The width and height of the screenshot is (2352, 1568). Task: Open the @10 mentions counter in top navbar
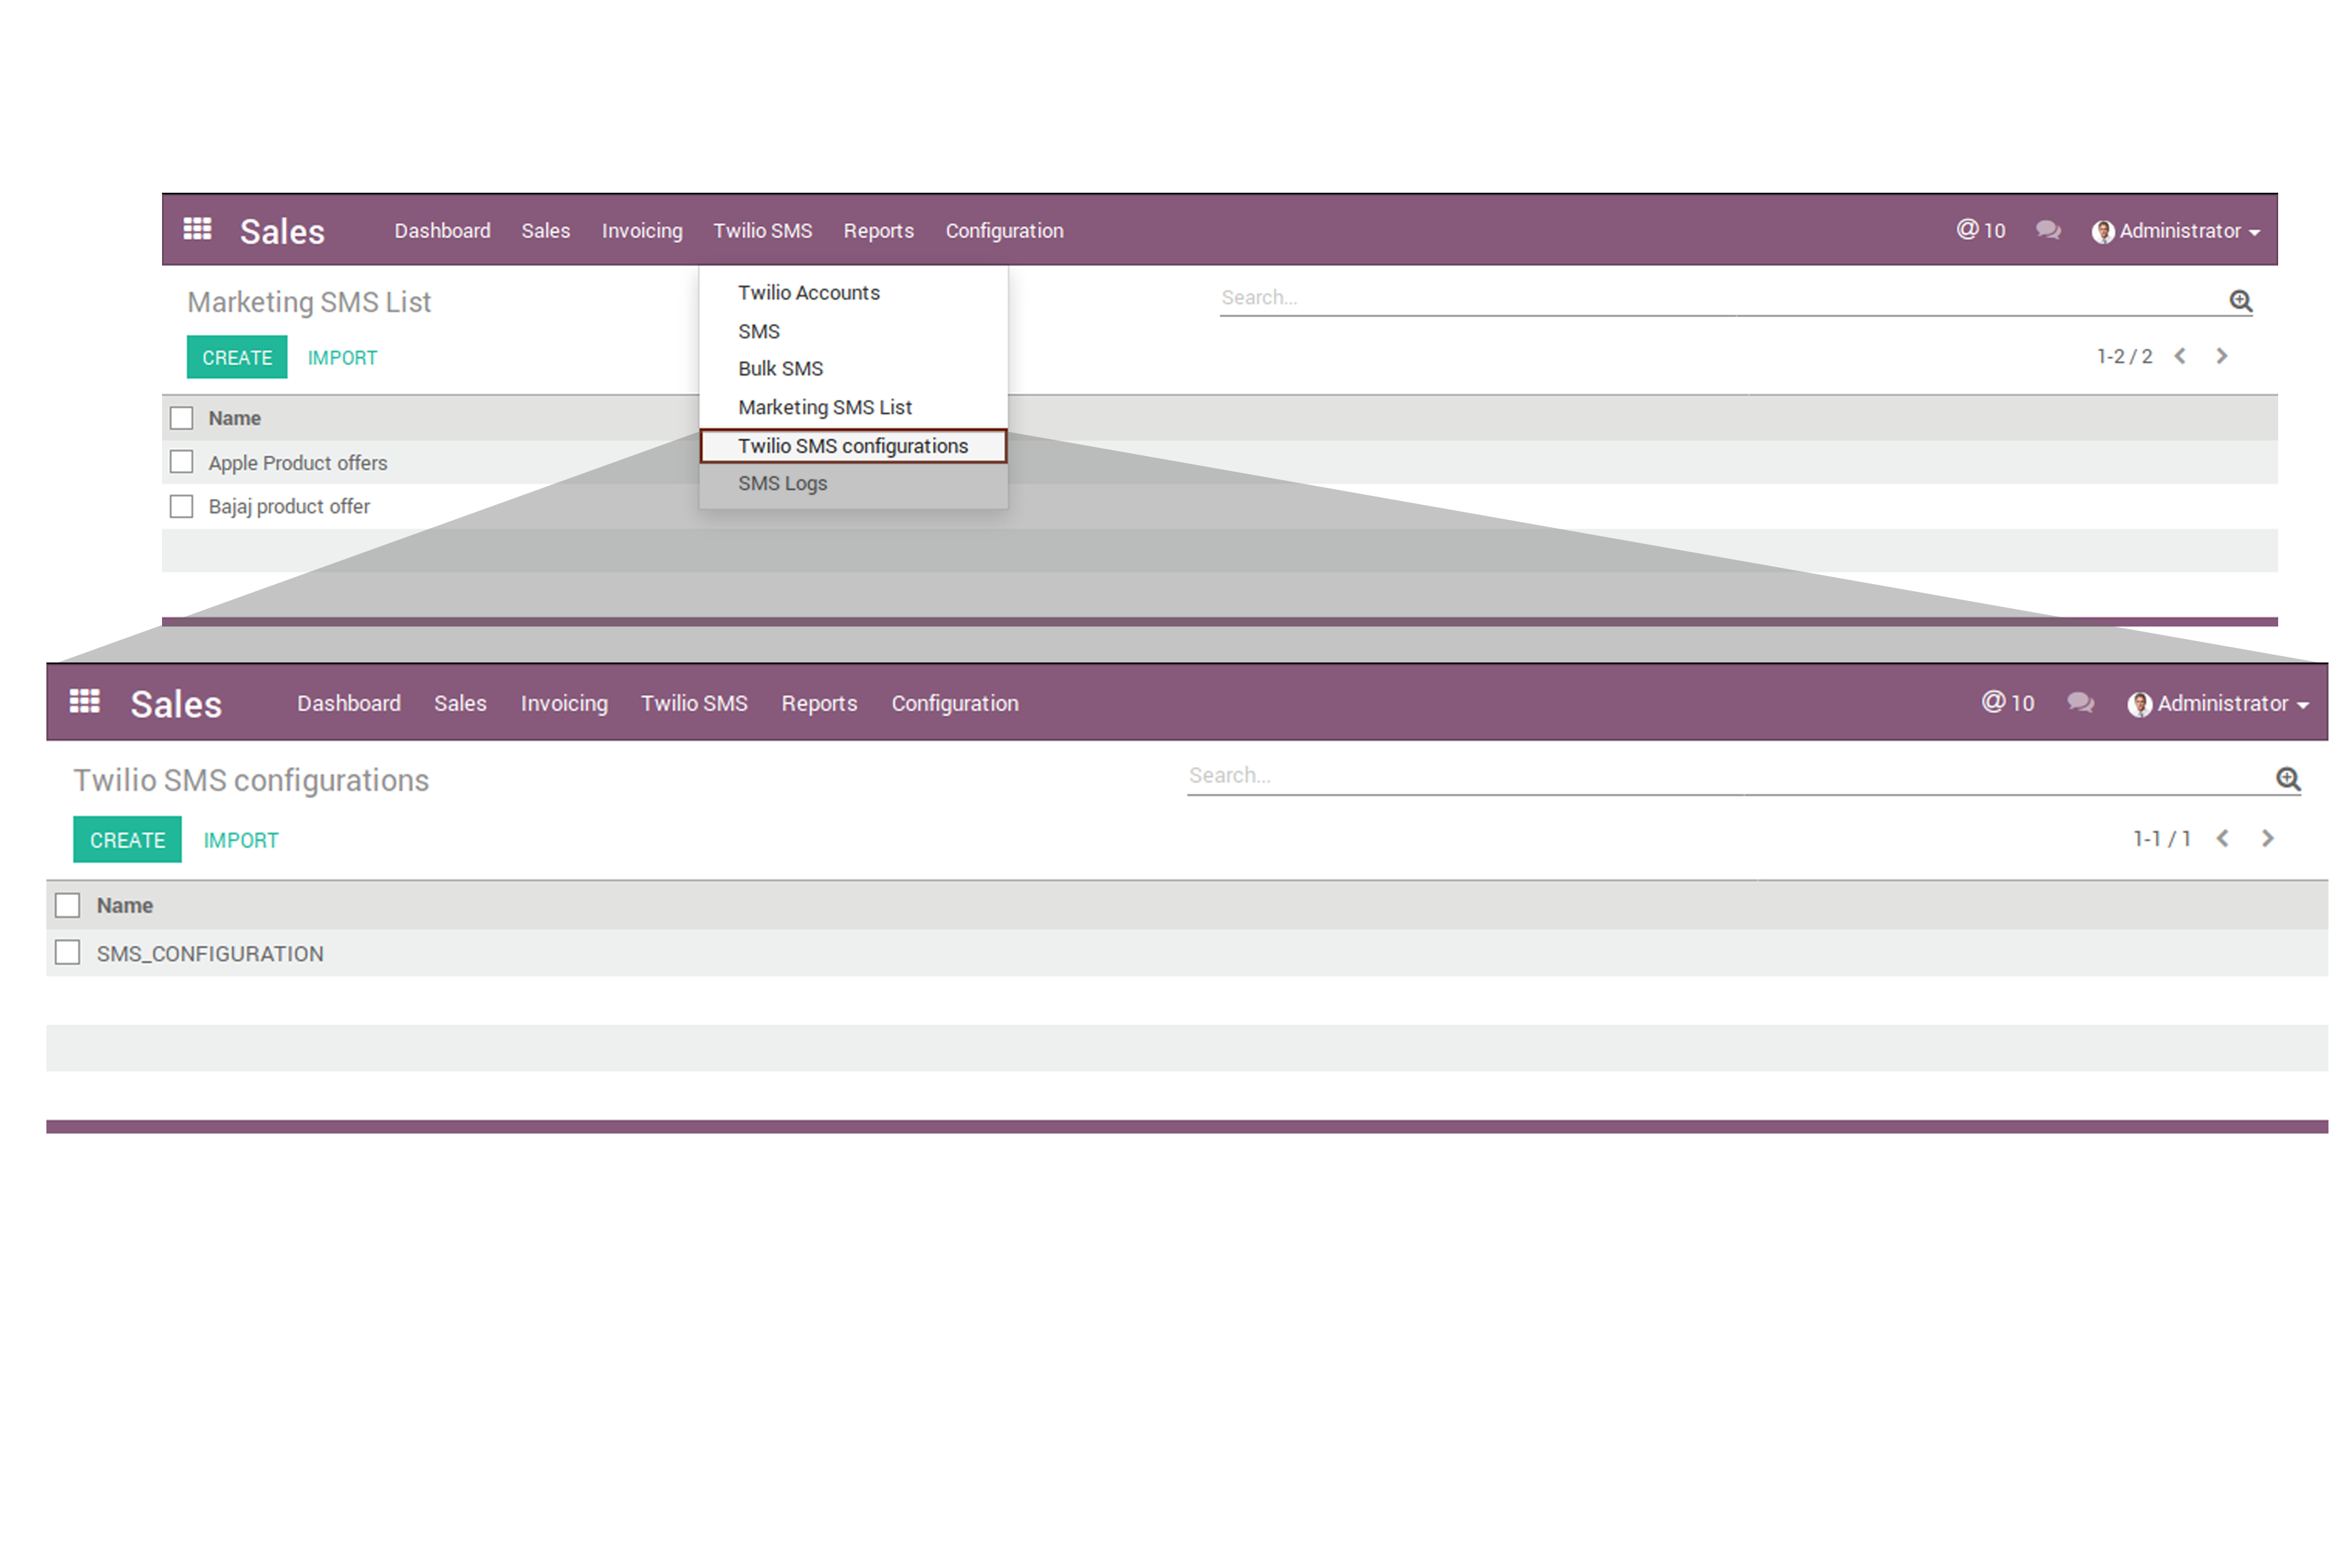1980,230
